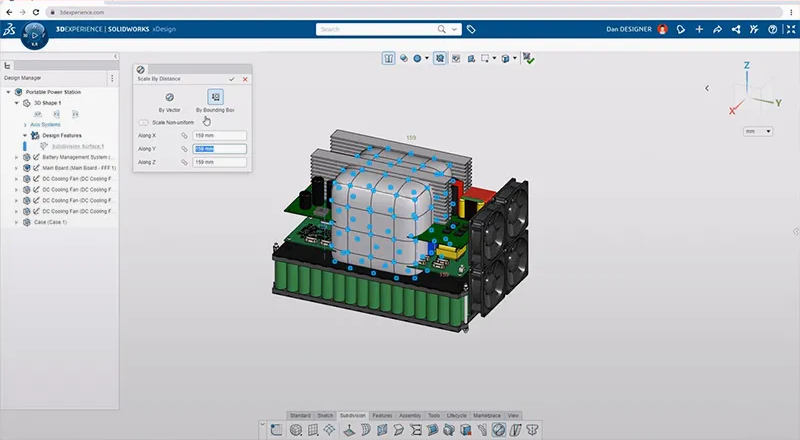Image resolution: width=800 pixels, height=440 pixels.
Task: Click the update checkmark icon in view toolbar
Action: (528, 58)
